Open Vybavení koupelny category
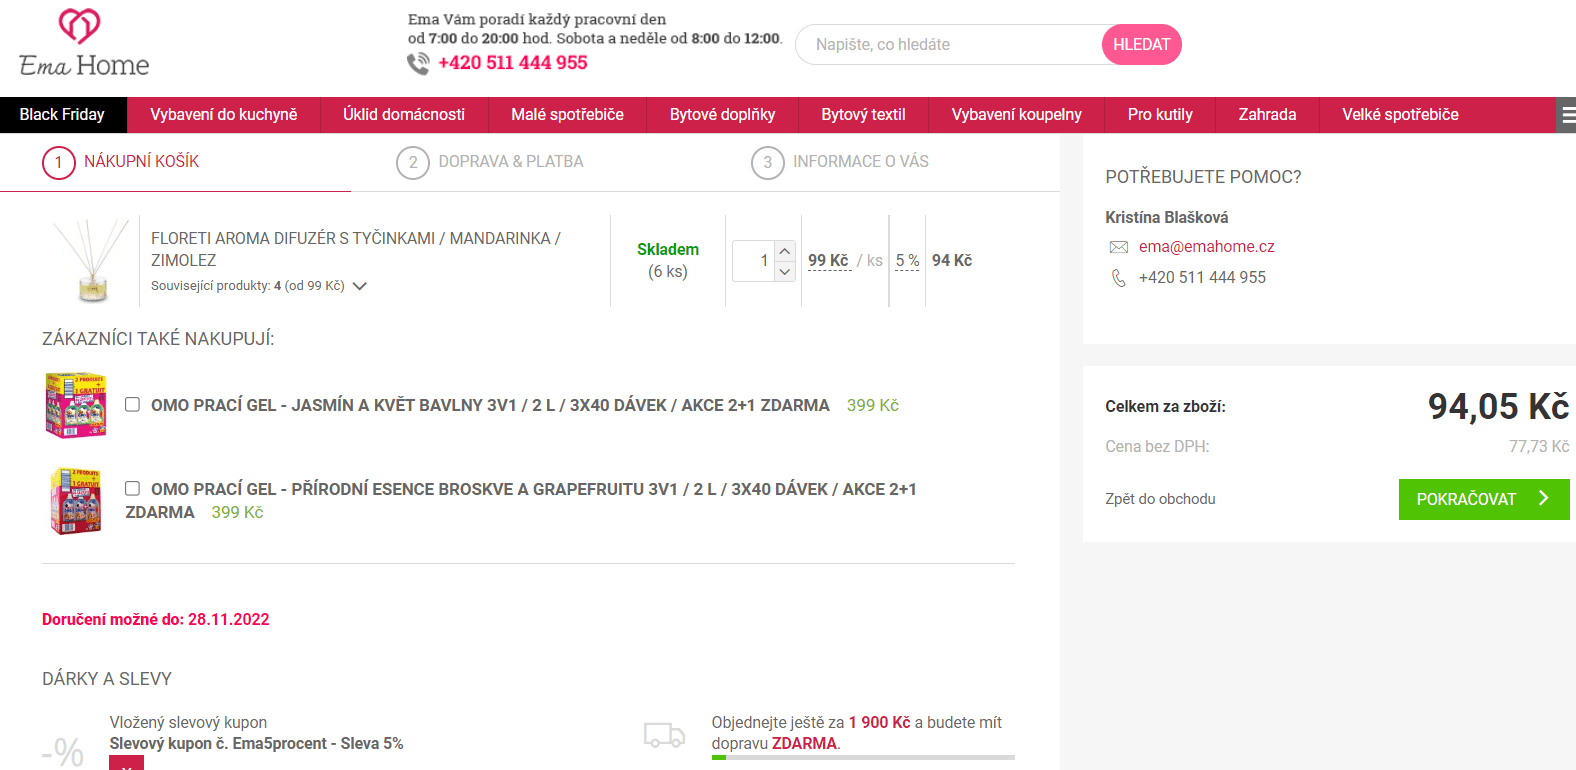Screen dimensions: 1576x770 click(x=1016, y=115)
